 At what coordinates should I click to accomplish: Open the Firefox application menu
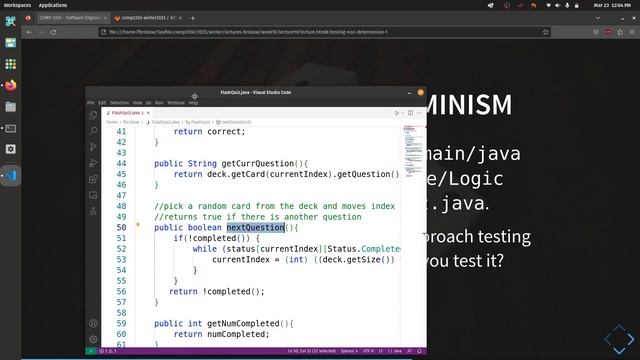pyautogui.click(x=632, y=32)
